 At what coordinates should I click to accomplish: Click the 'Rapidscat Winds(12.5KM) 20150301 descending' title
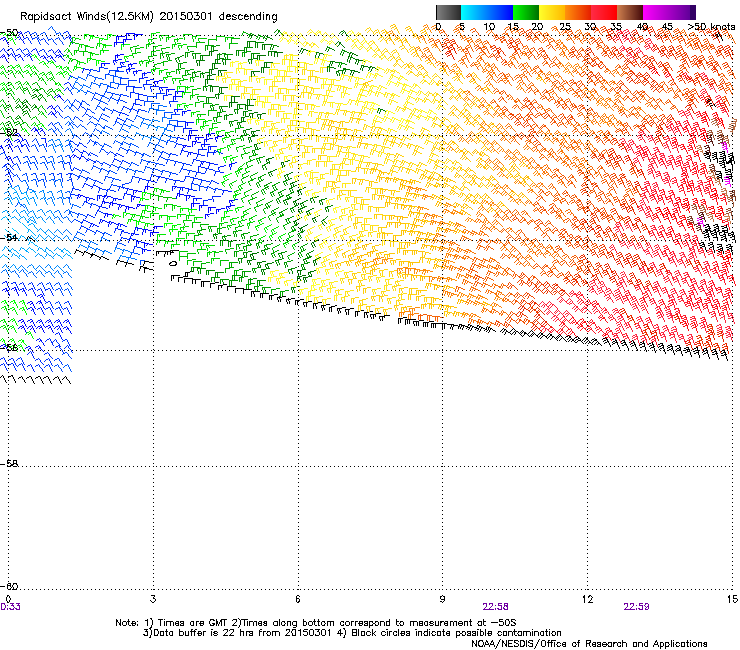click(x=149, y=17)
